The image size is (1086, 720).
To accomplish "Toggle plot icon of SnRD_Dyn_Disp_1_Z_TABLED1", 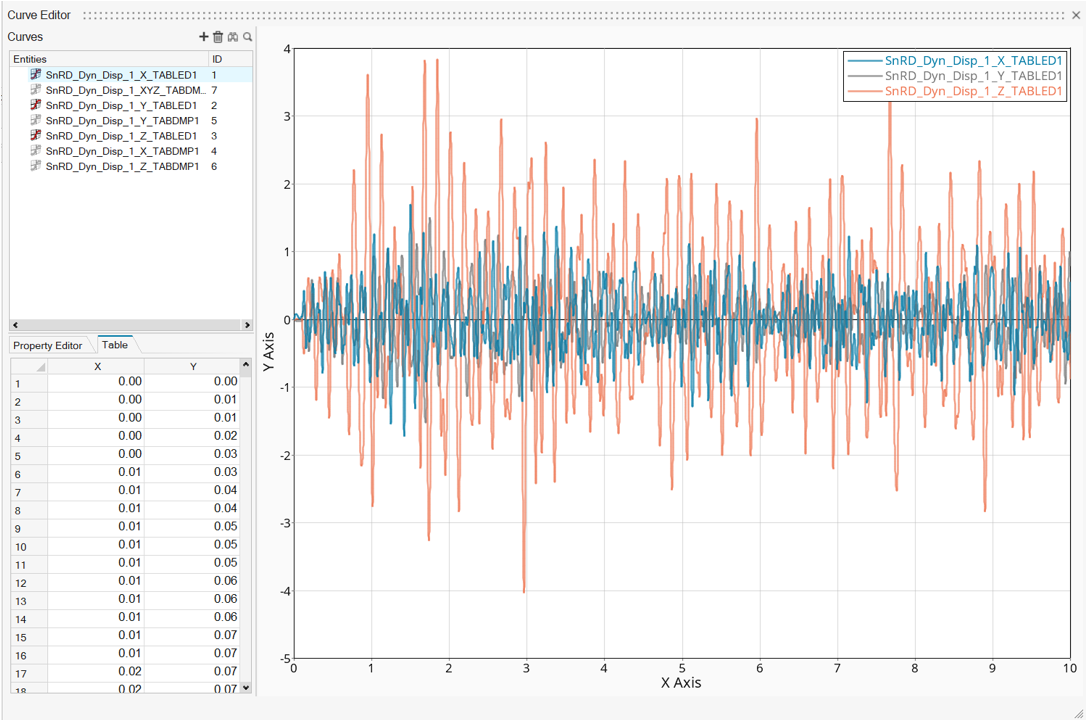I will [x=36, y=136].
